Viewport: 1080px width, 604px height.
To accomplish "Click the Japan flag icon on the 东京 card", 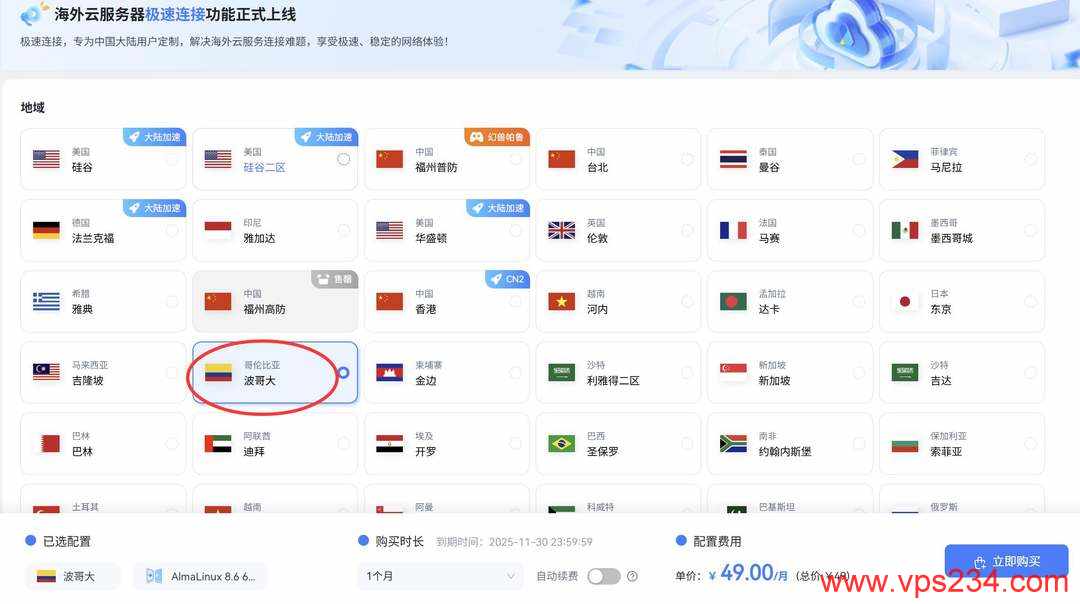I will coord(904,300).
